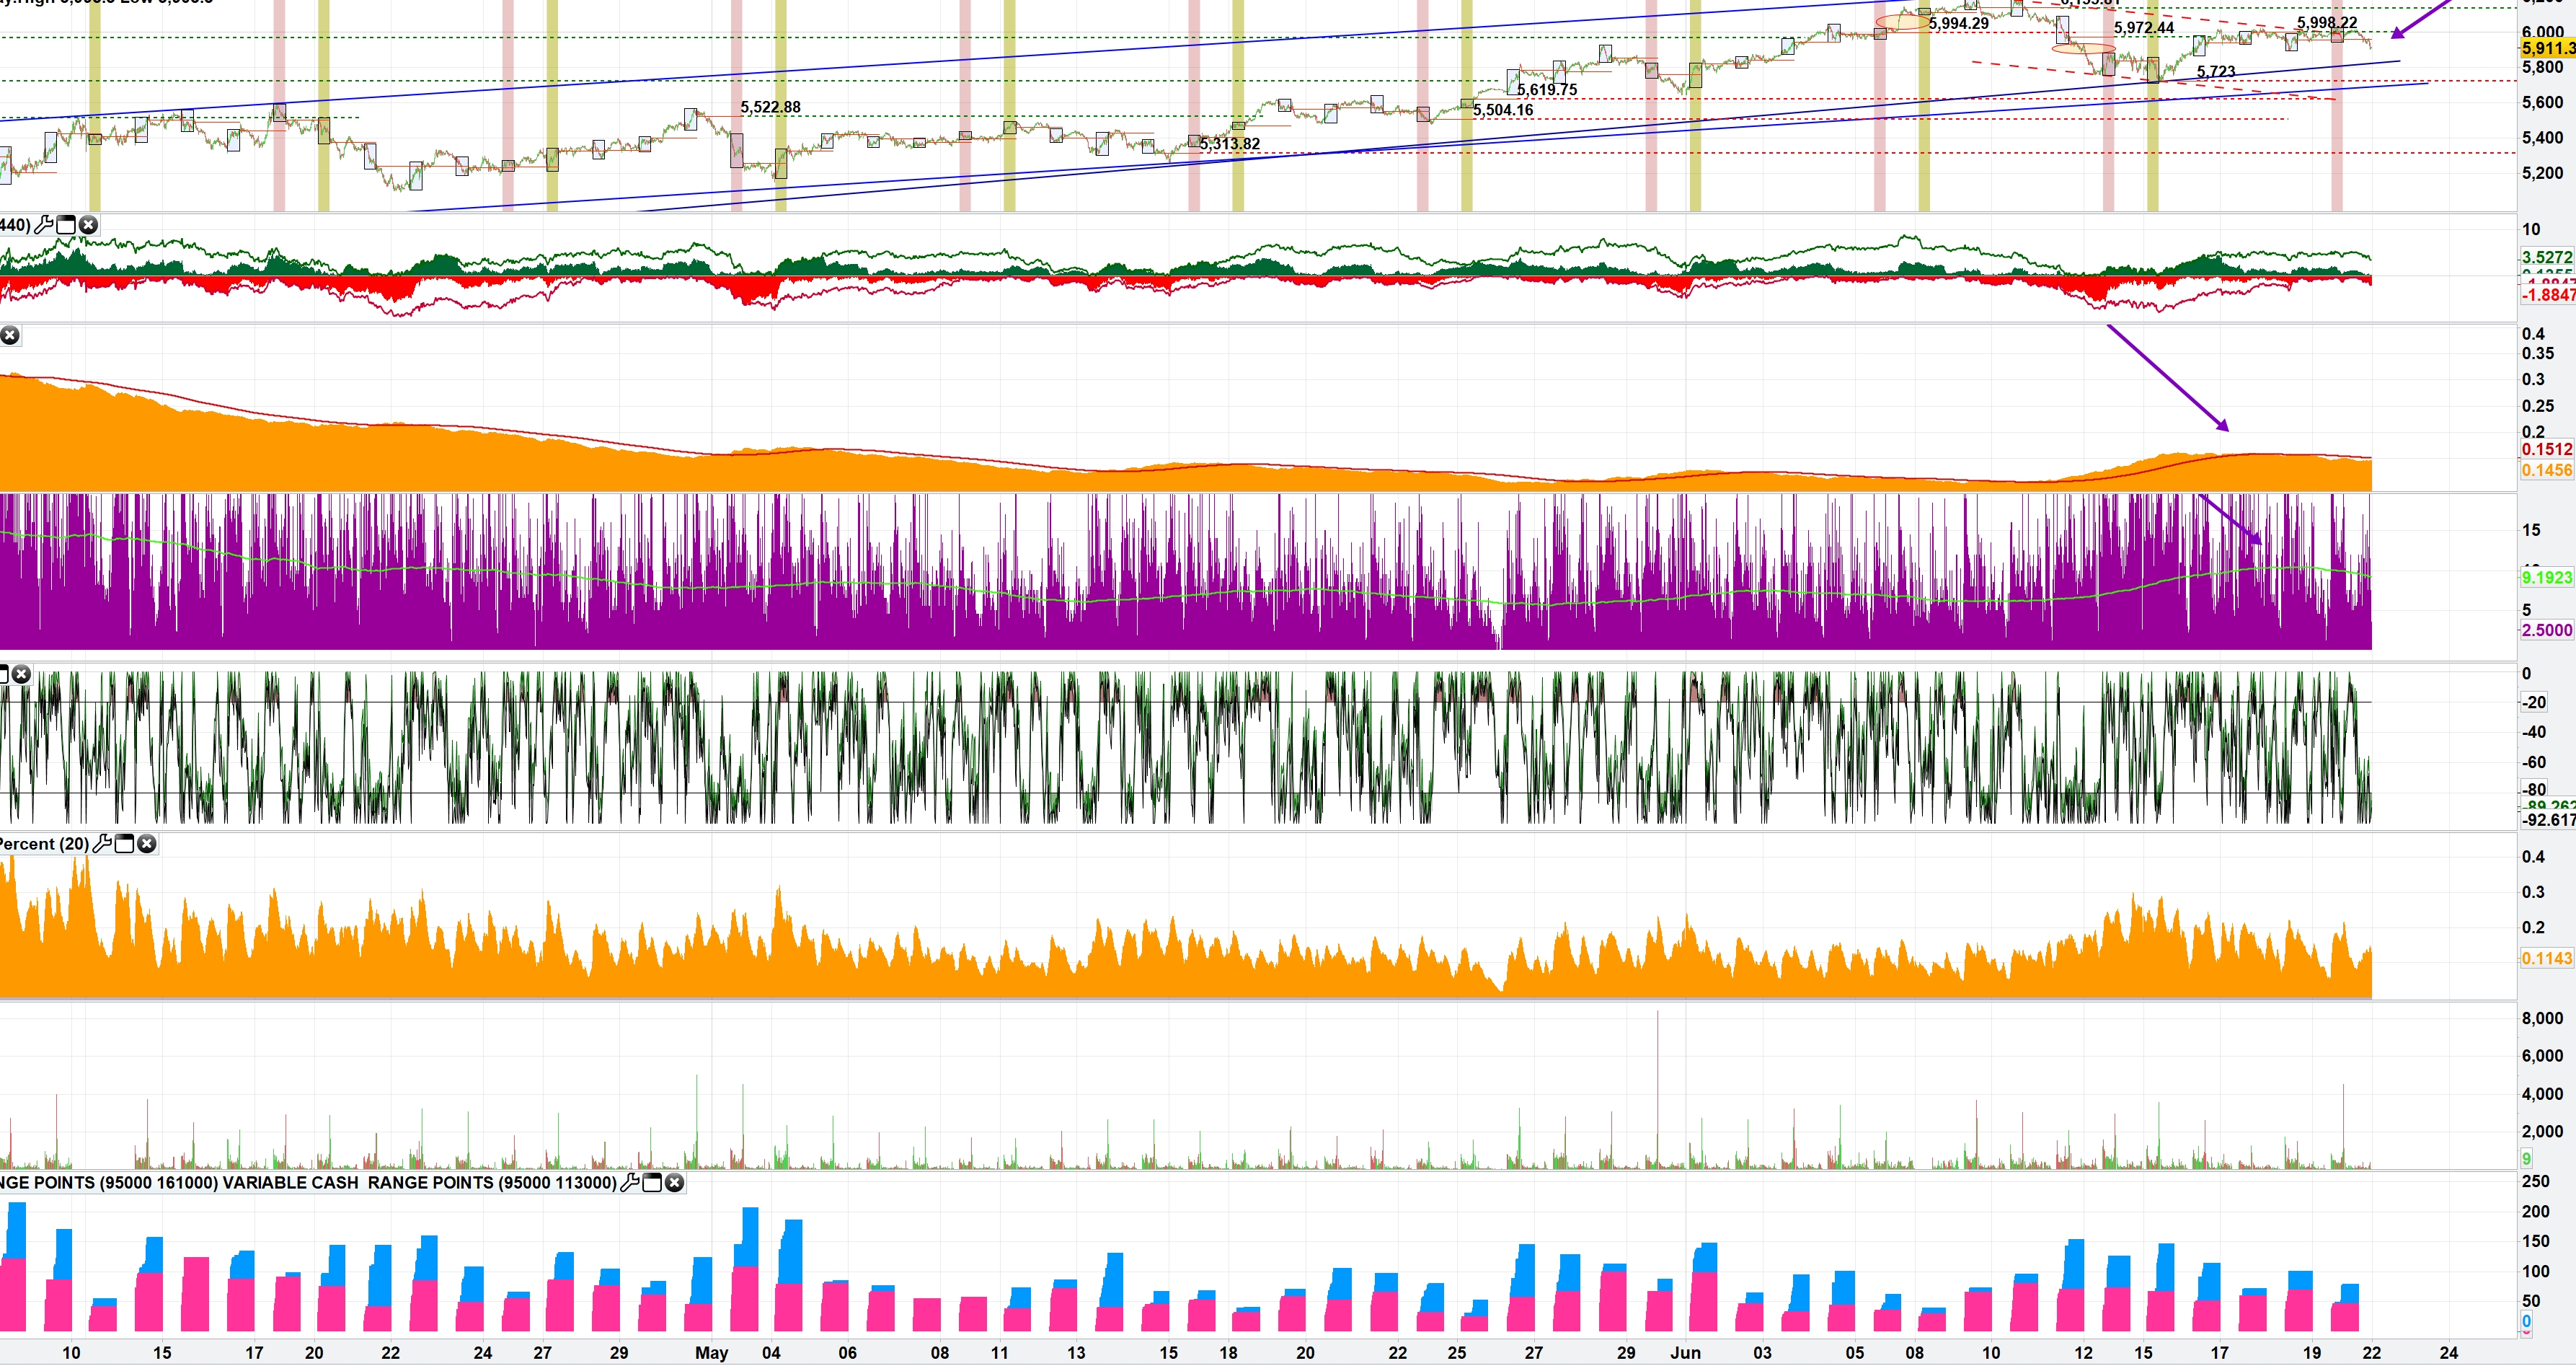
Task: Click the 0.1143 Percent value tag
Action: click(x=2547, y=958)
